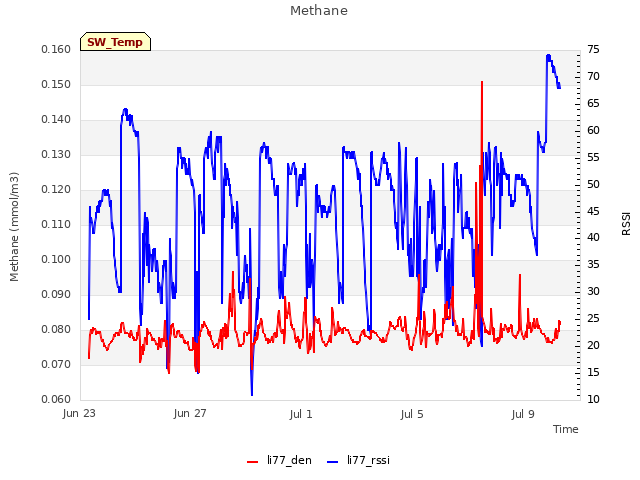Click the 0.160 left axis value
The height and width of the screenshot is (480, 640).
click(x=56, y=49)
